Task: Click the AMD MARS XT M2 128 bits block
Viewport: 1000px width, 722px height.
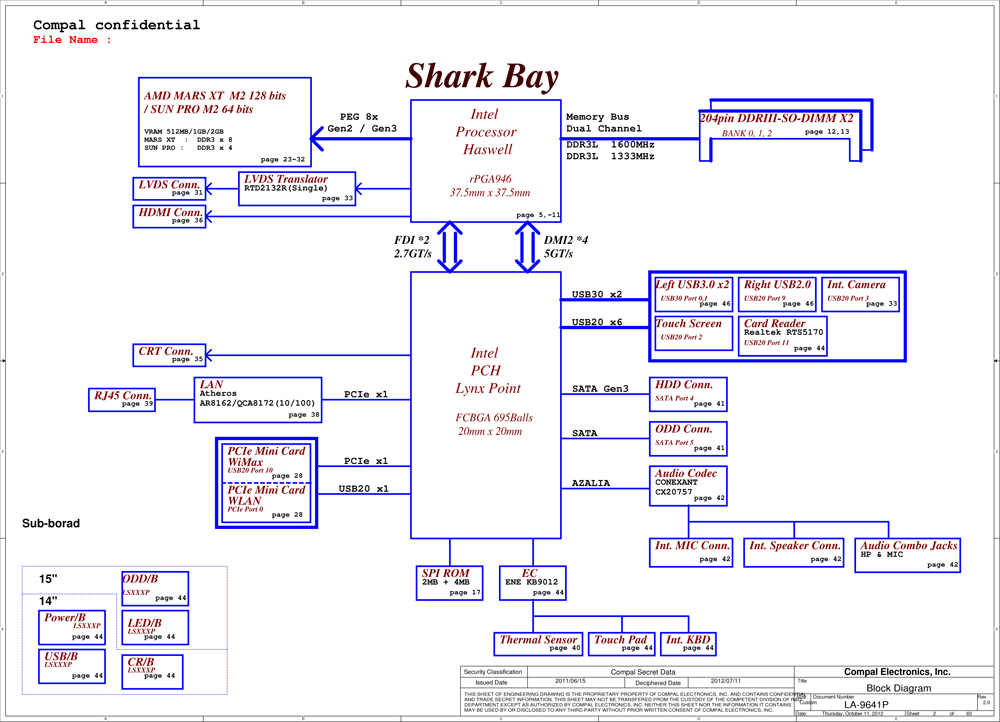Action: point(225,122)
